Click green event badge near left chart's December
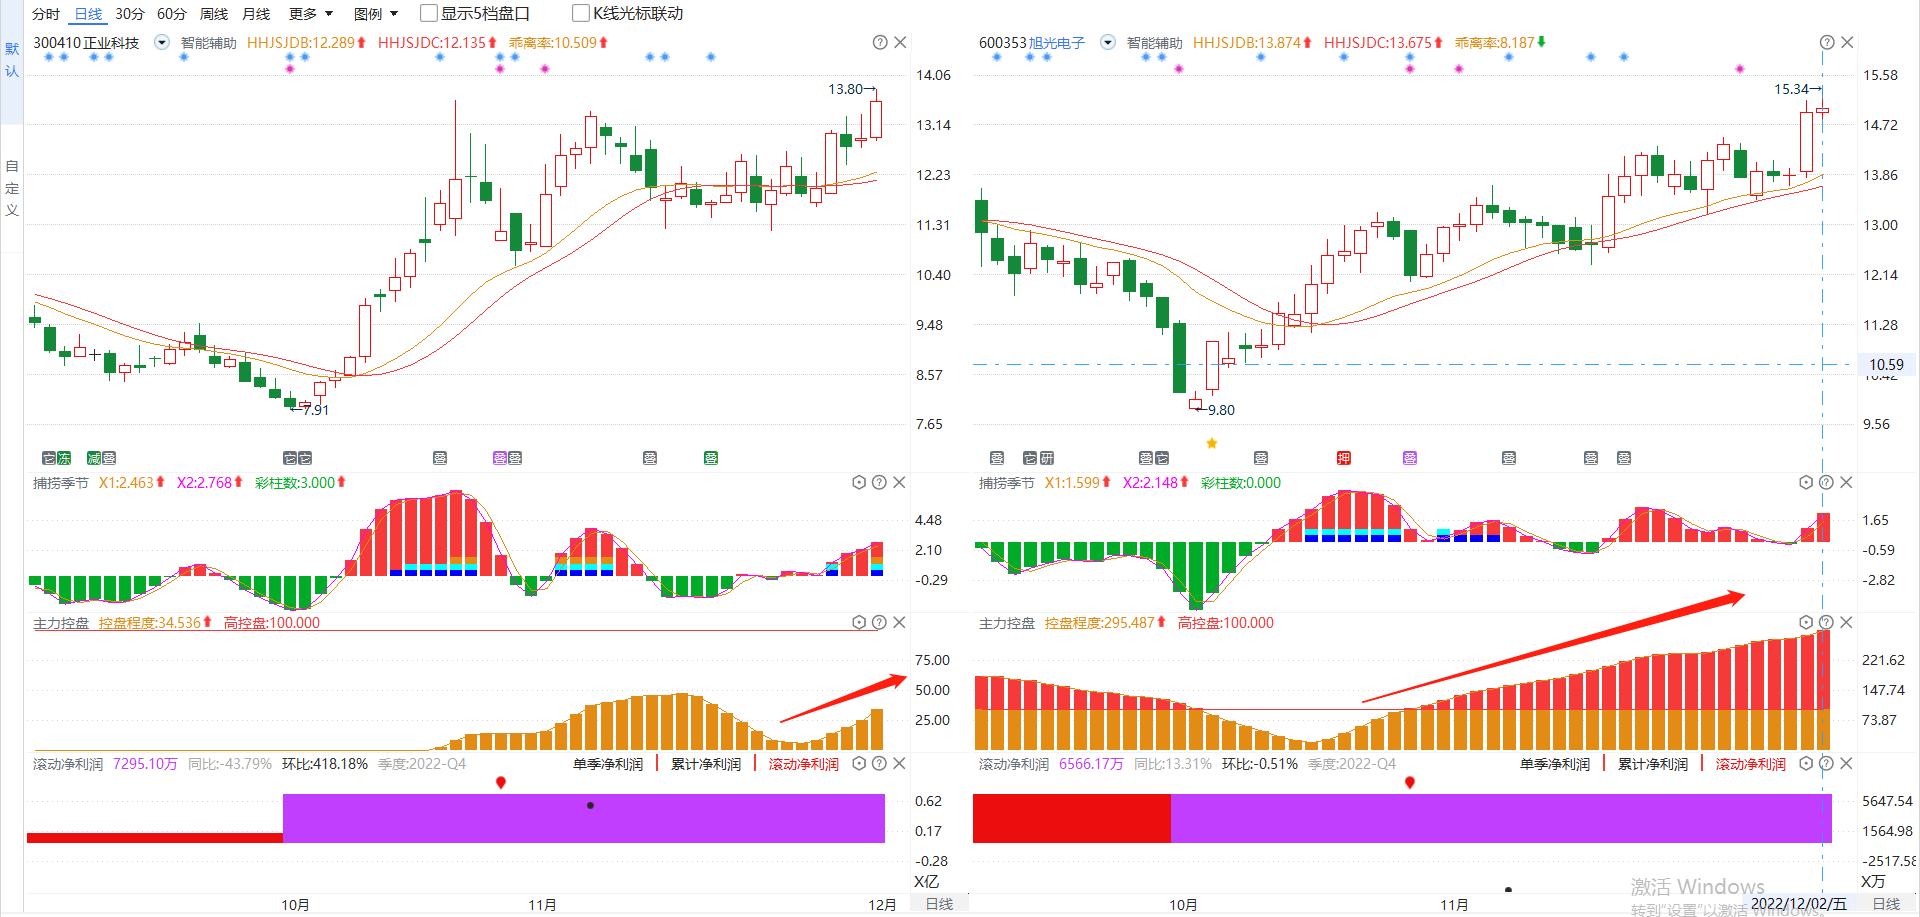 point(710,458)
